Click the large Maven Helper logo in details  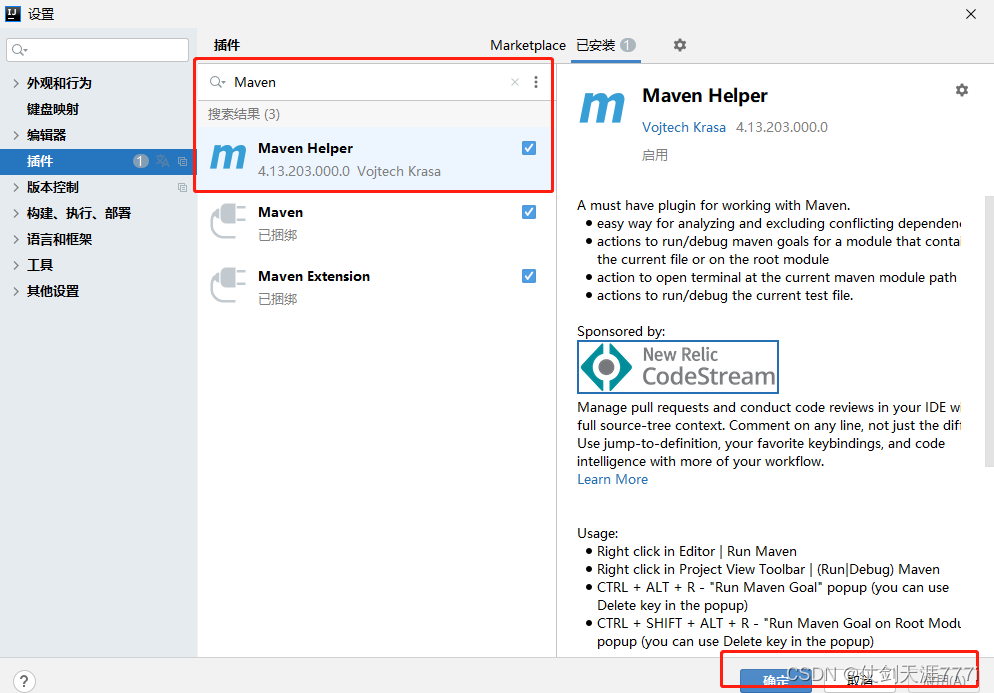602,107
